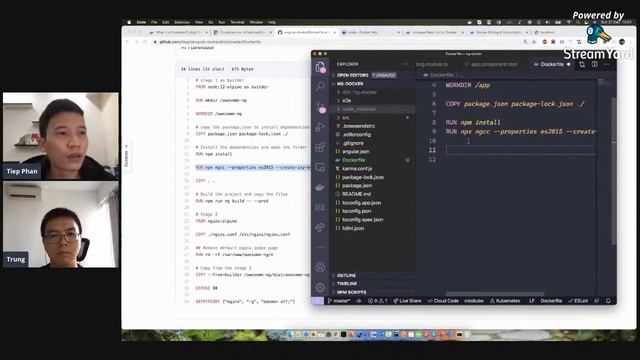Open angular.json in explorer tree
Screen dimensions: 640x360
point(373,151)
